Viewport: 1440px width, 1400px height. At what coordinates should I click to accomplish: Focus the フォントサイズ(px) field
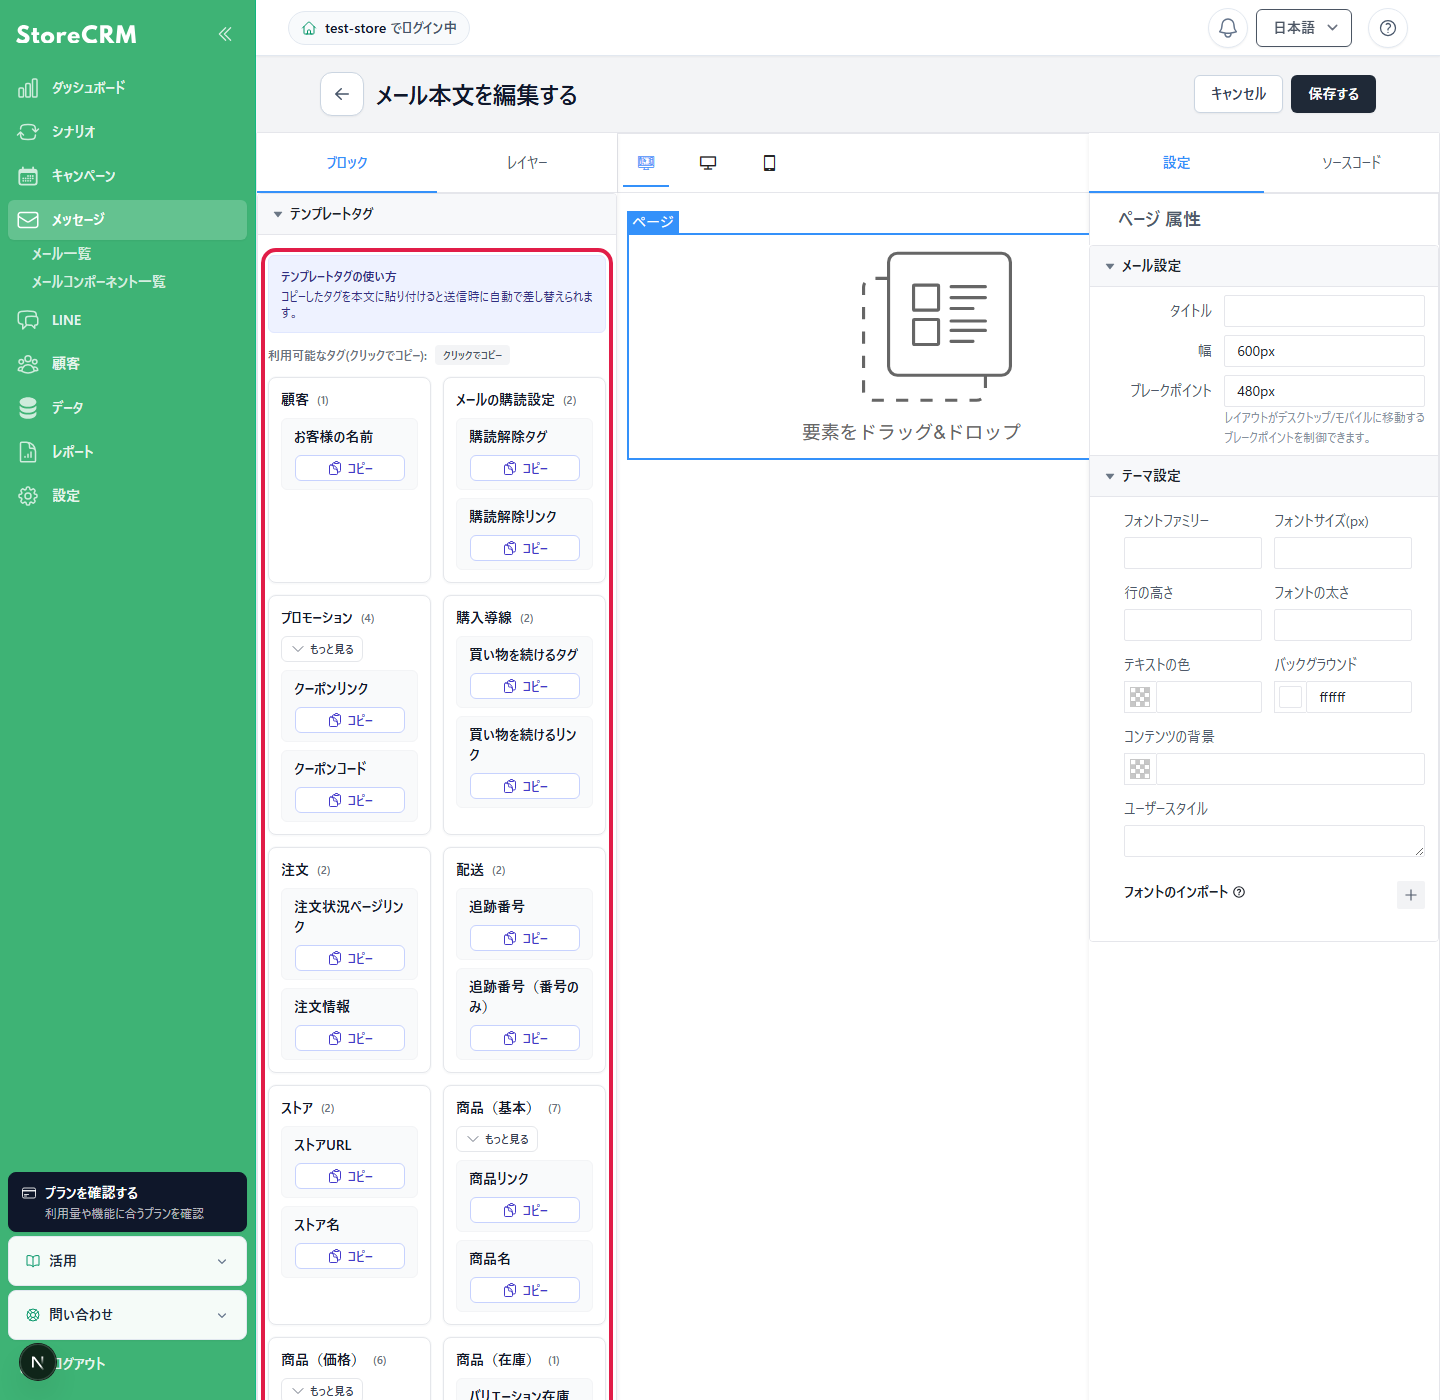1343,553
